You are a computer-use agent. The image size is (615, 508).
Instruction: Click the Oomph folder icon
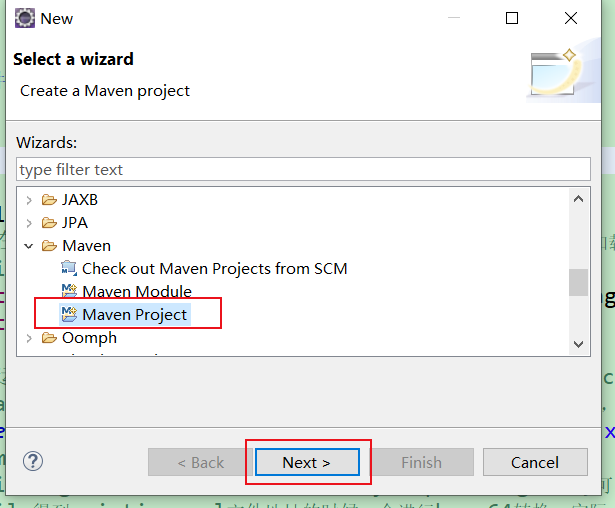point(49,338)
